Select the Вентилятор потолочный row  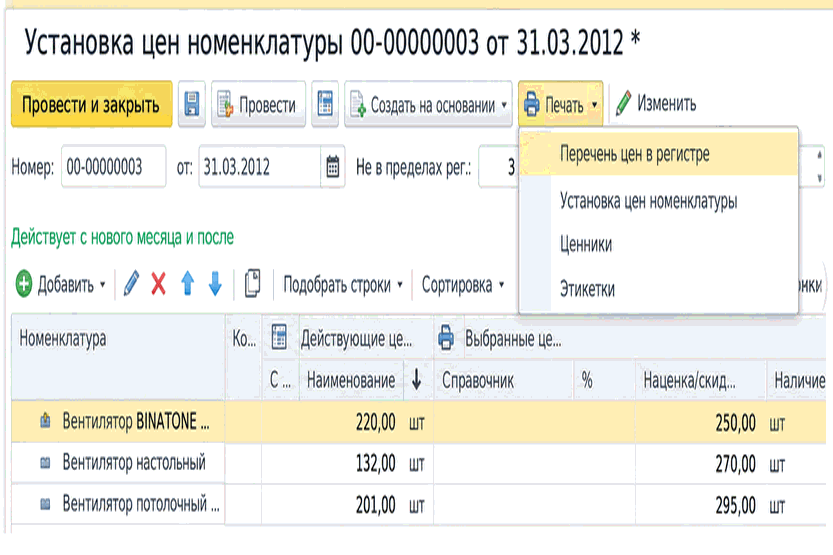click(419, 505)
